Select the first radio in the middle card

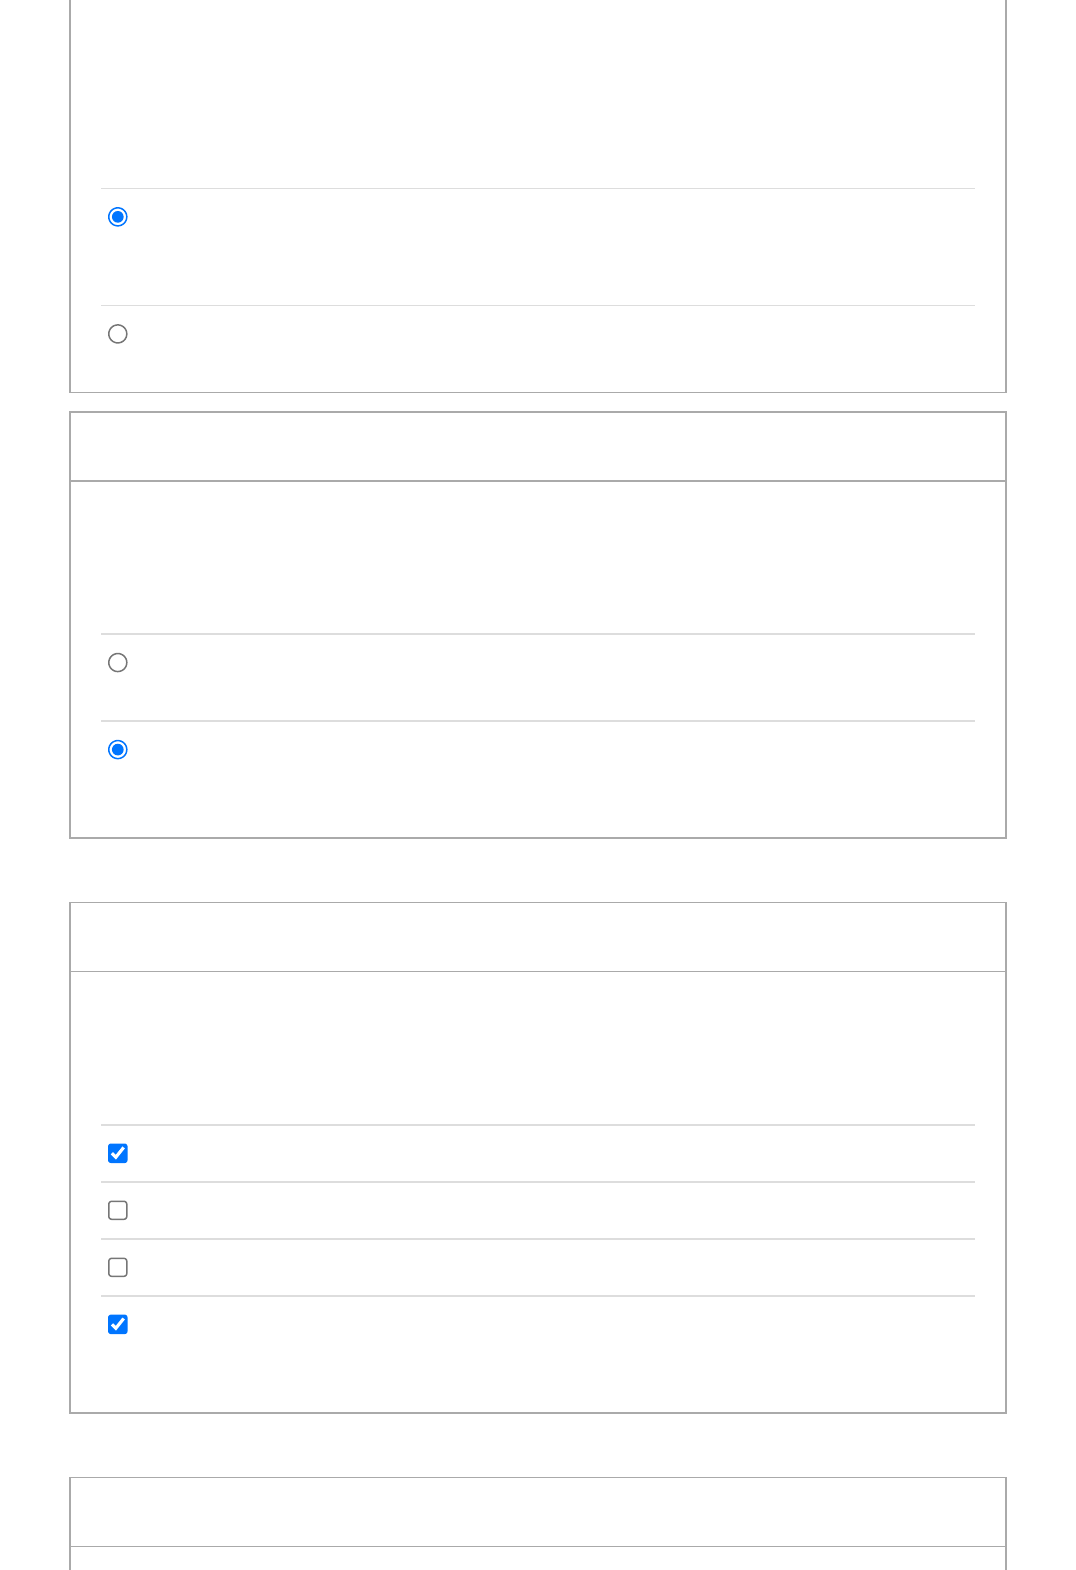click(x=118, y=663)
